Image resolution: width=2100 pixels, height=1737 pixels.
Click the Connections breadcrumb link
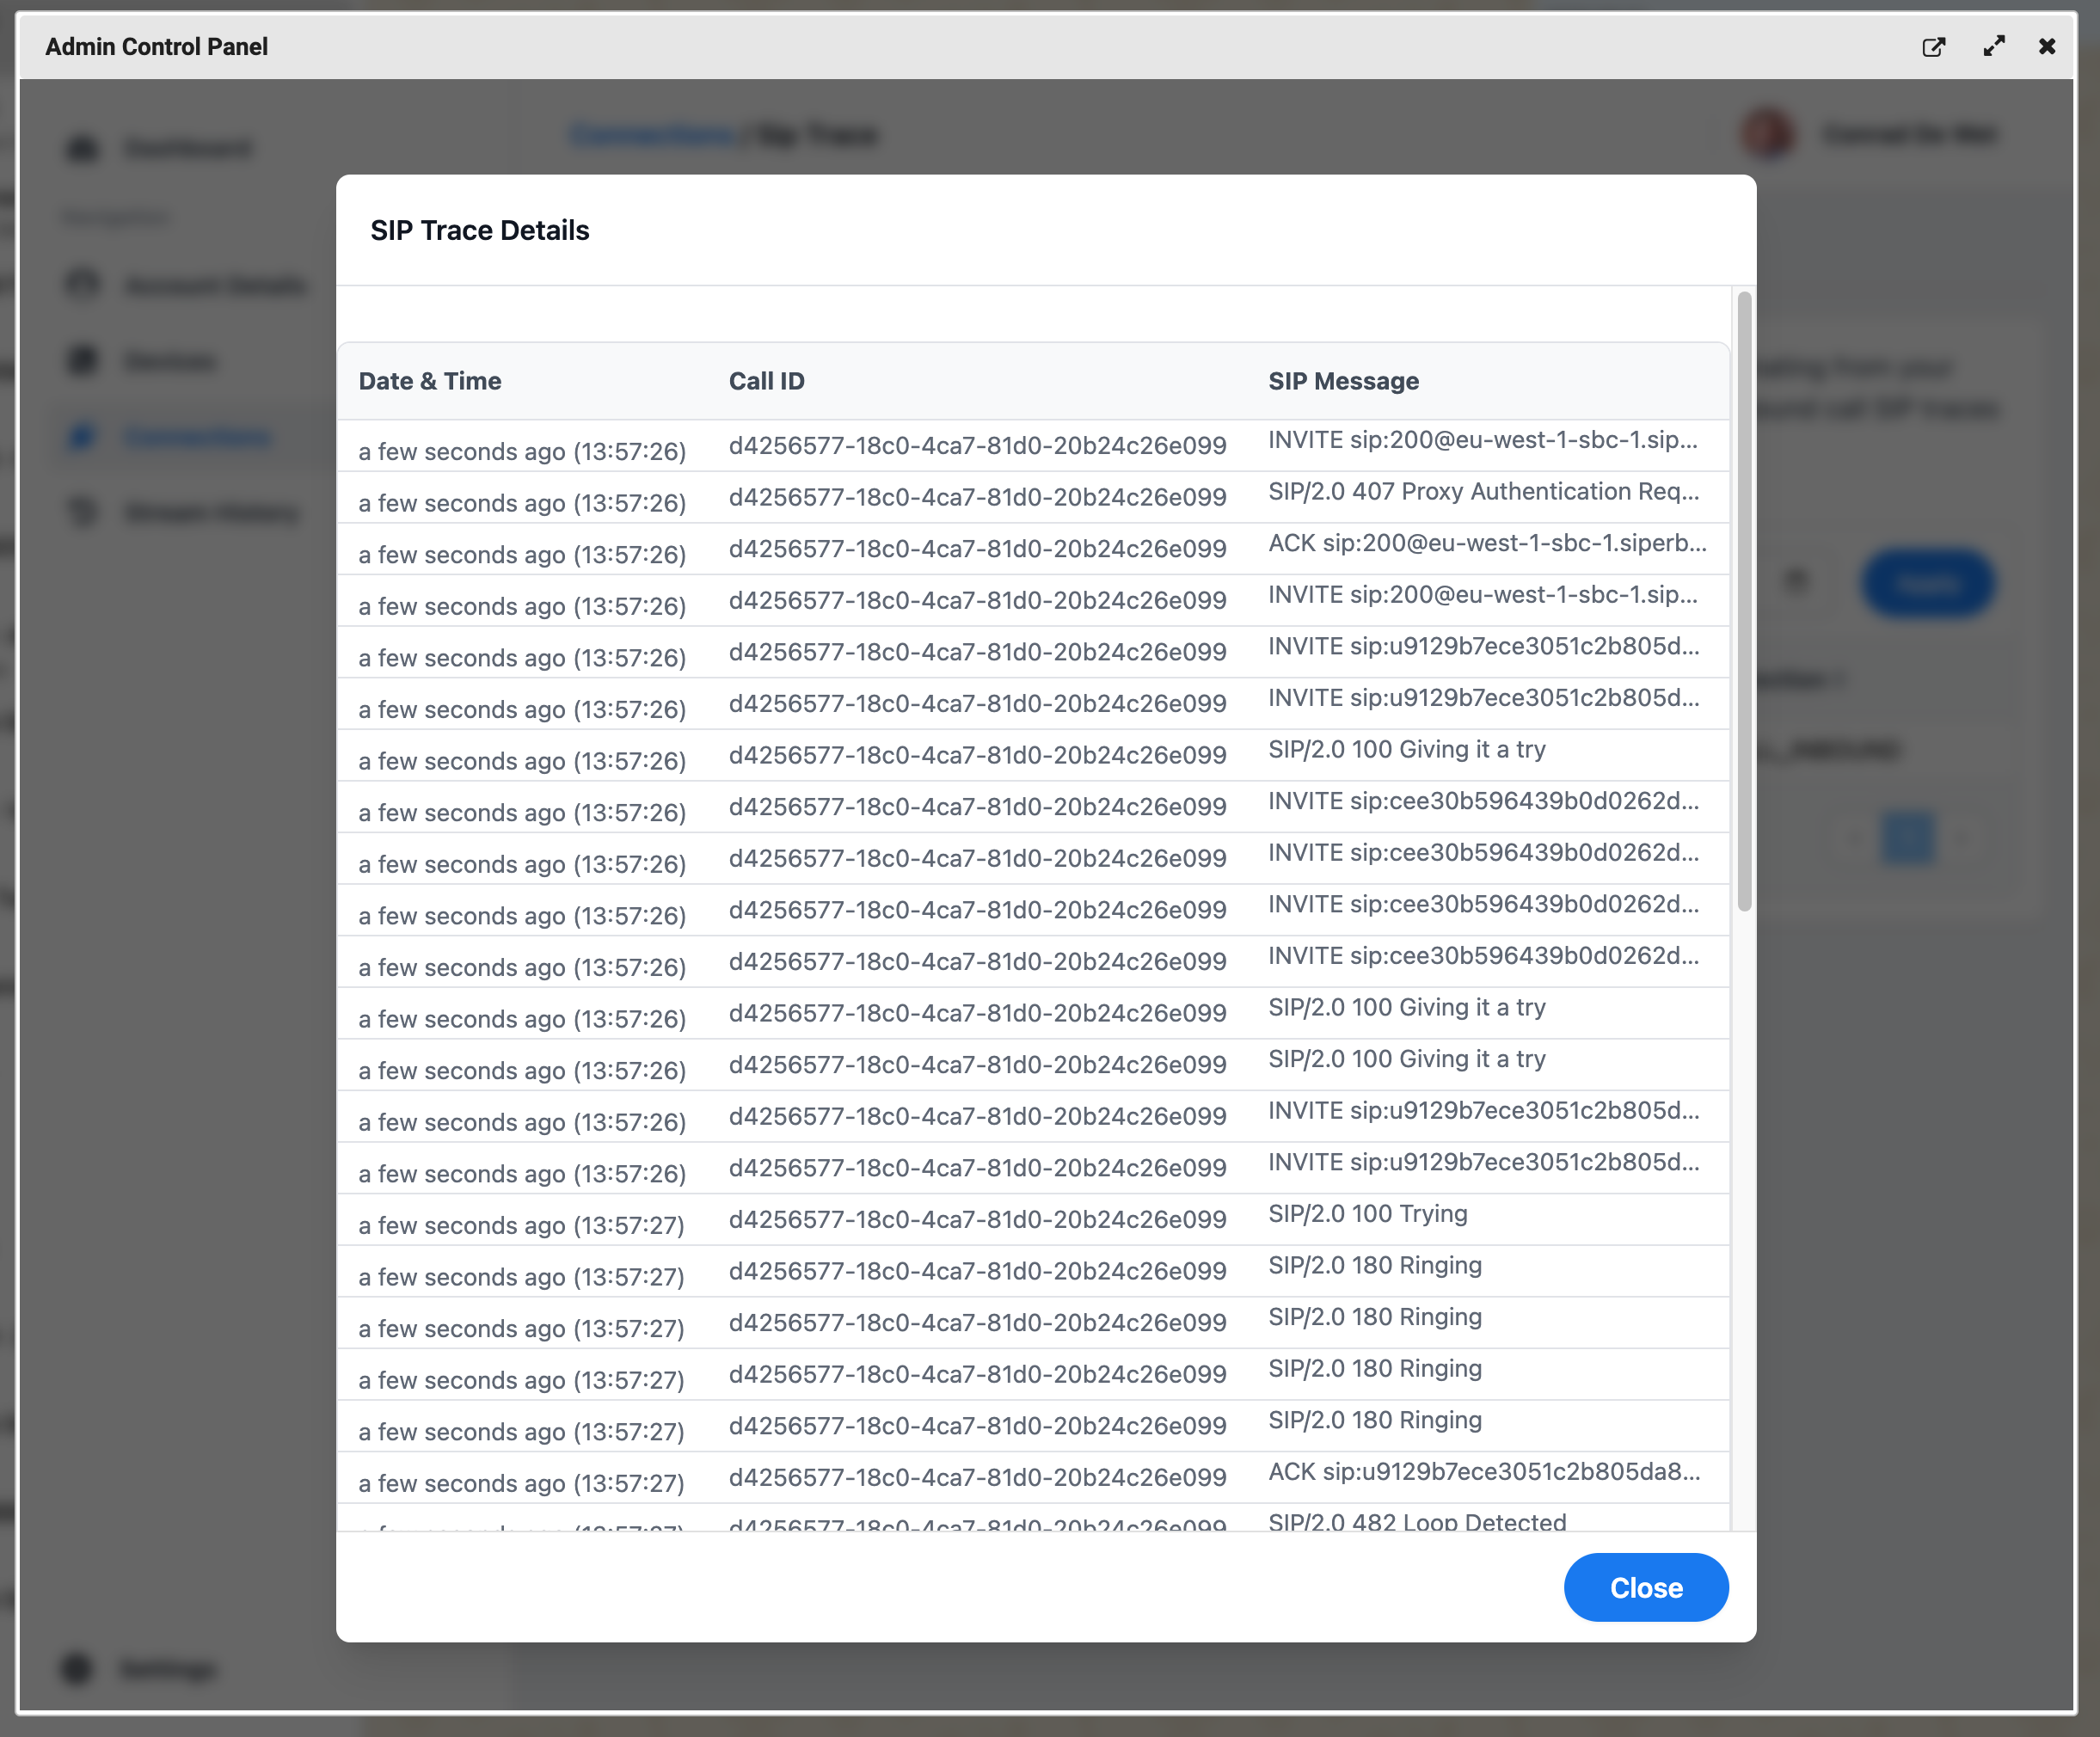653,134
